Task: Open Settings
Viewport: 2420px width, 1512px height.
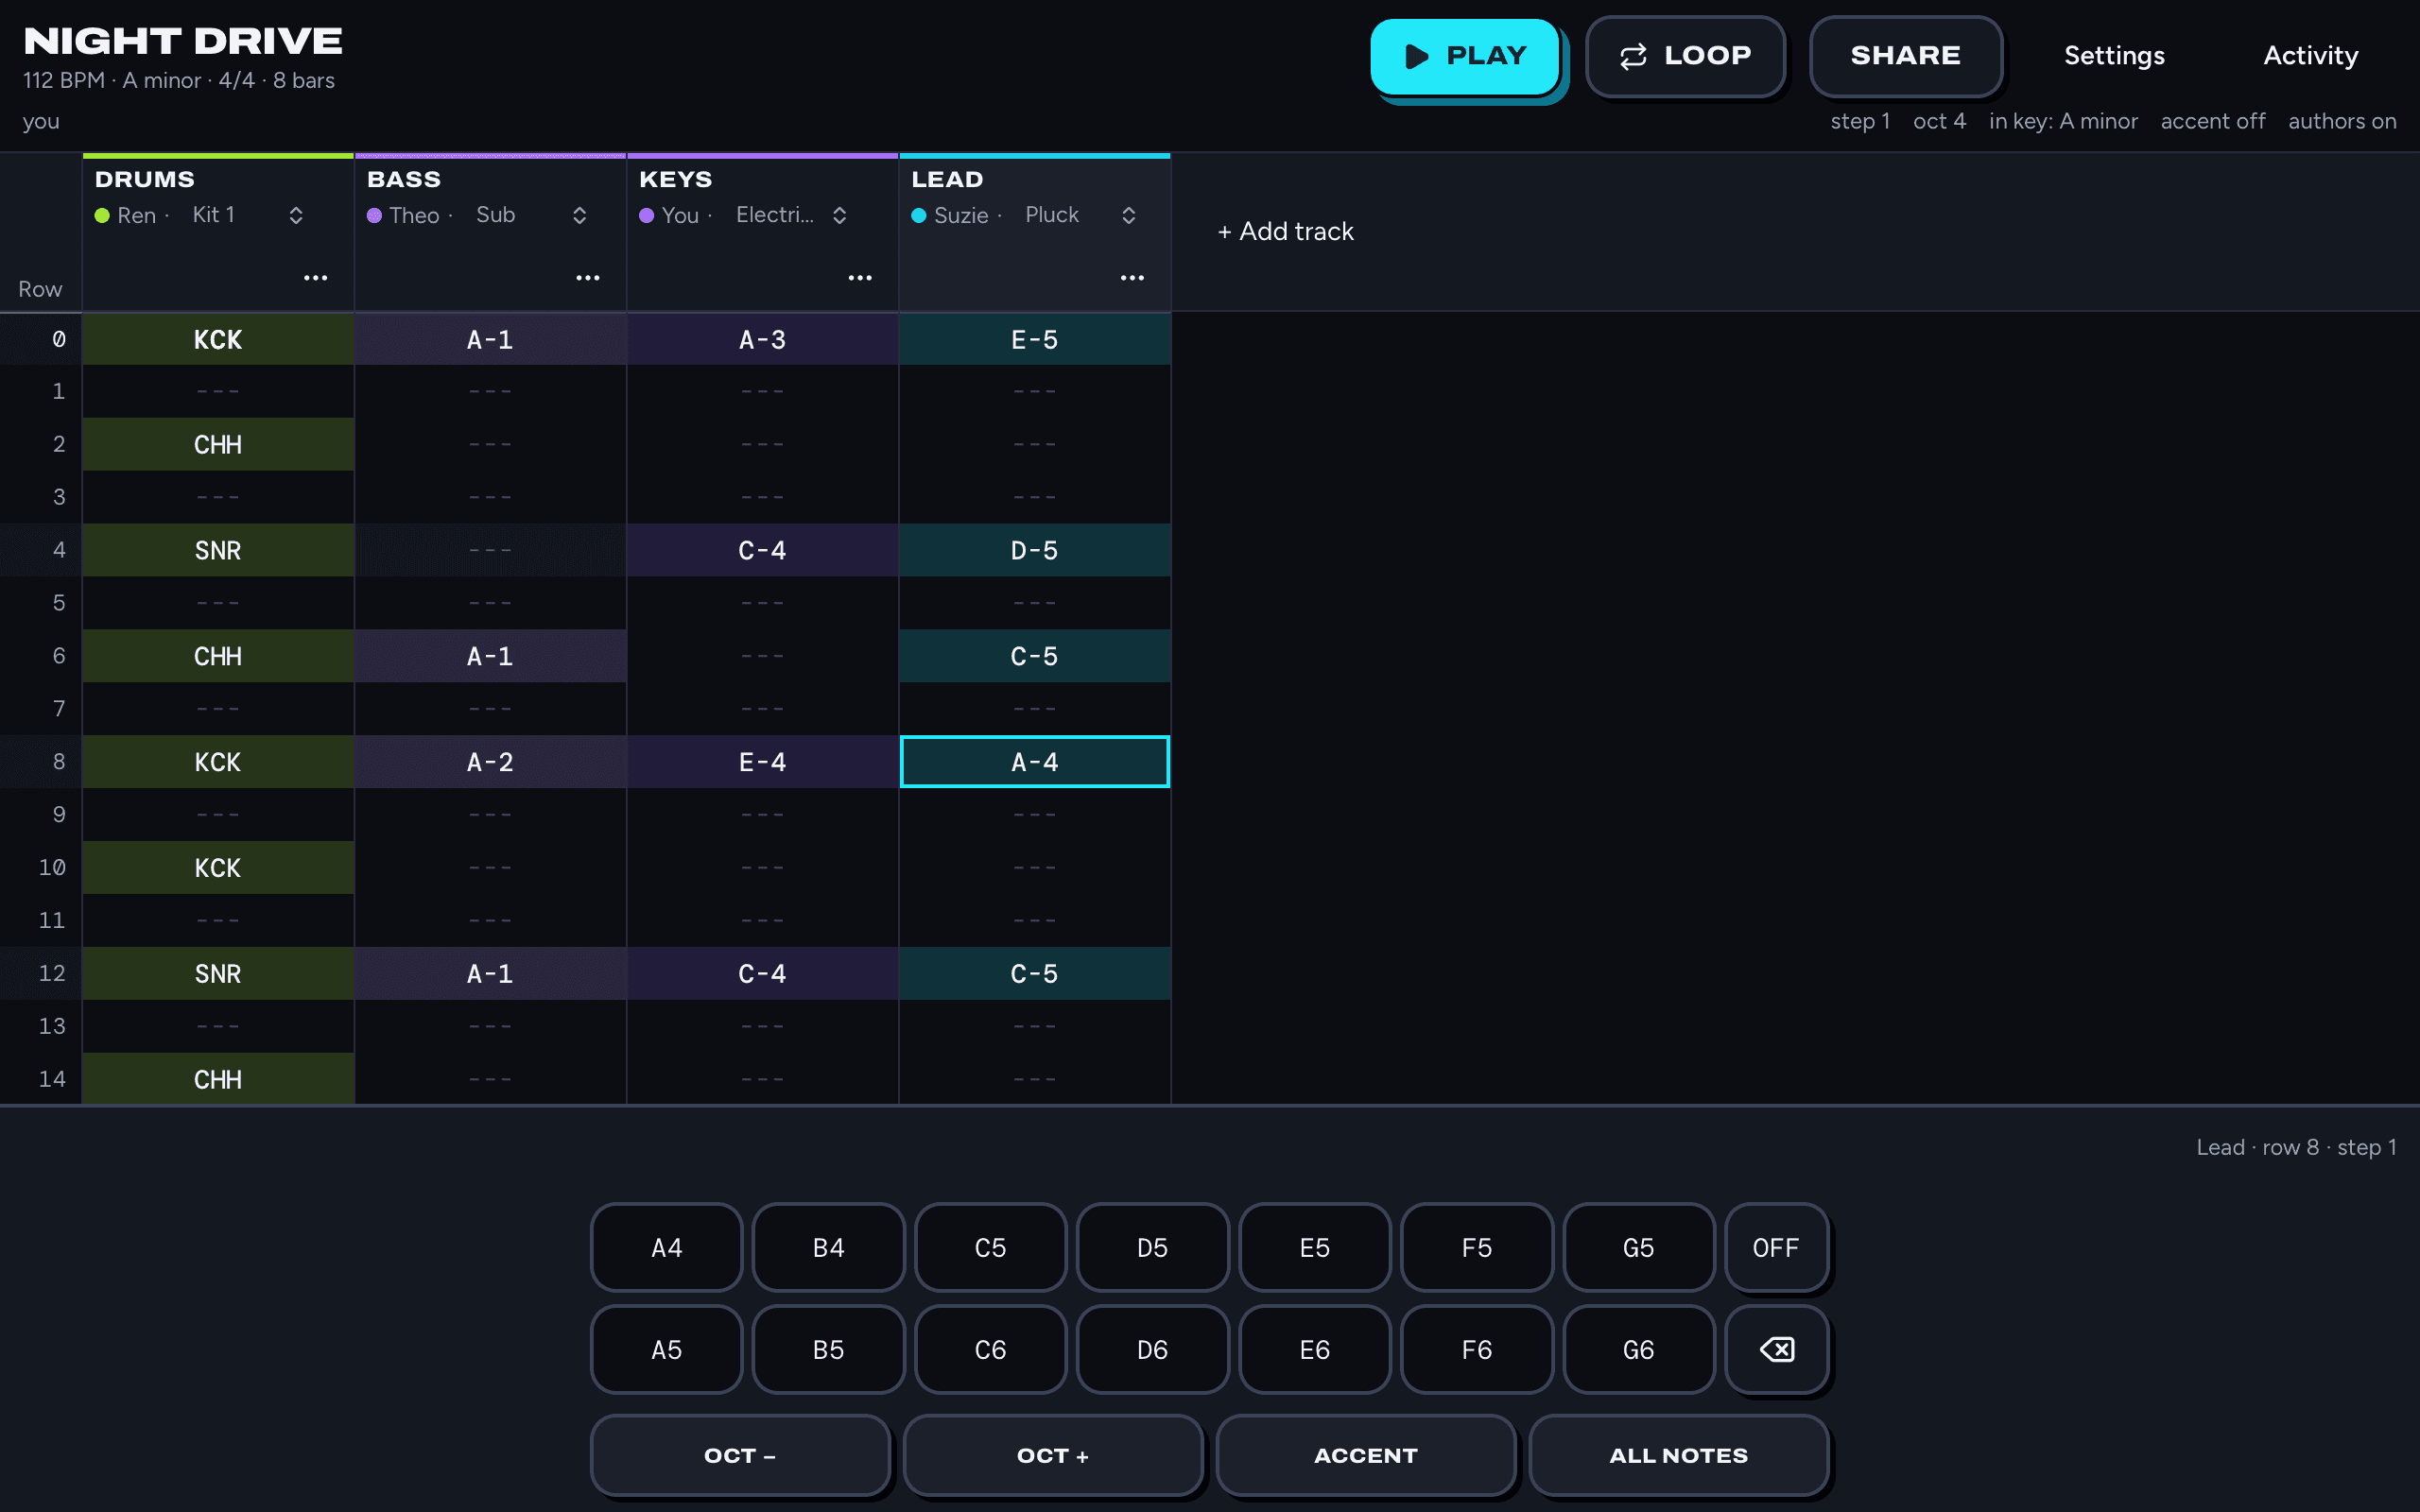Action: [2114, 56]
